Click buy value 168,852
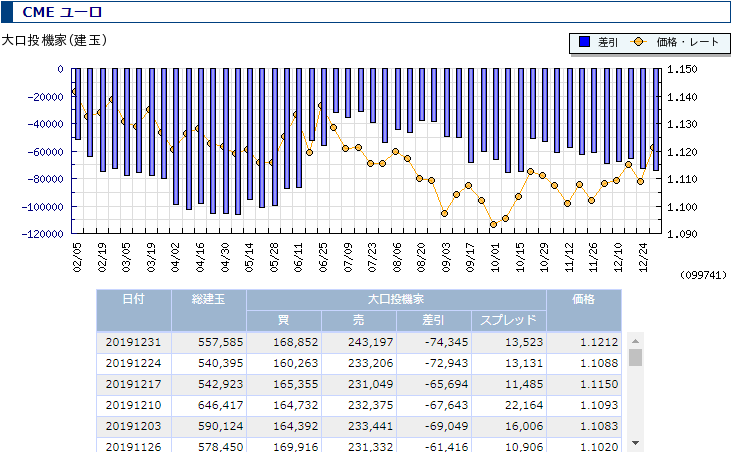Viewport: 756px width, 458px height. [296, 342]
